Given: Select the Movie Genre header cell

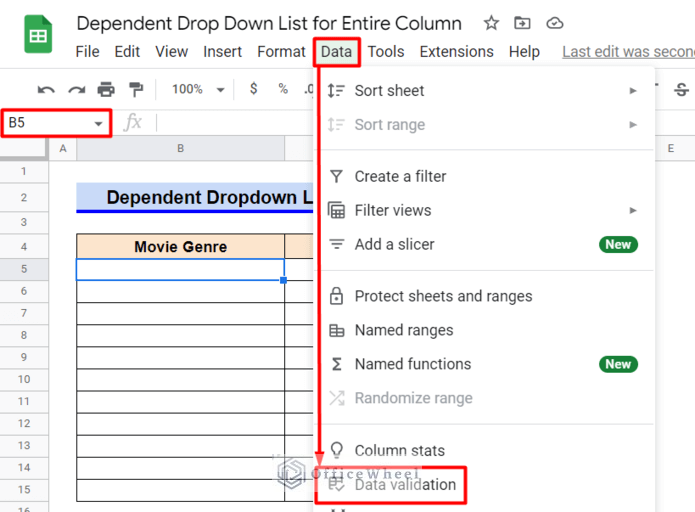Looking at the screenshot, I should point(180,246).
